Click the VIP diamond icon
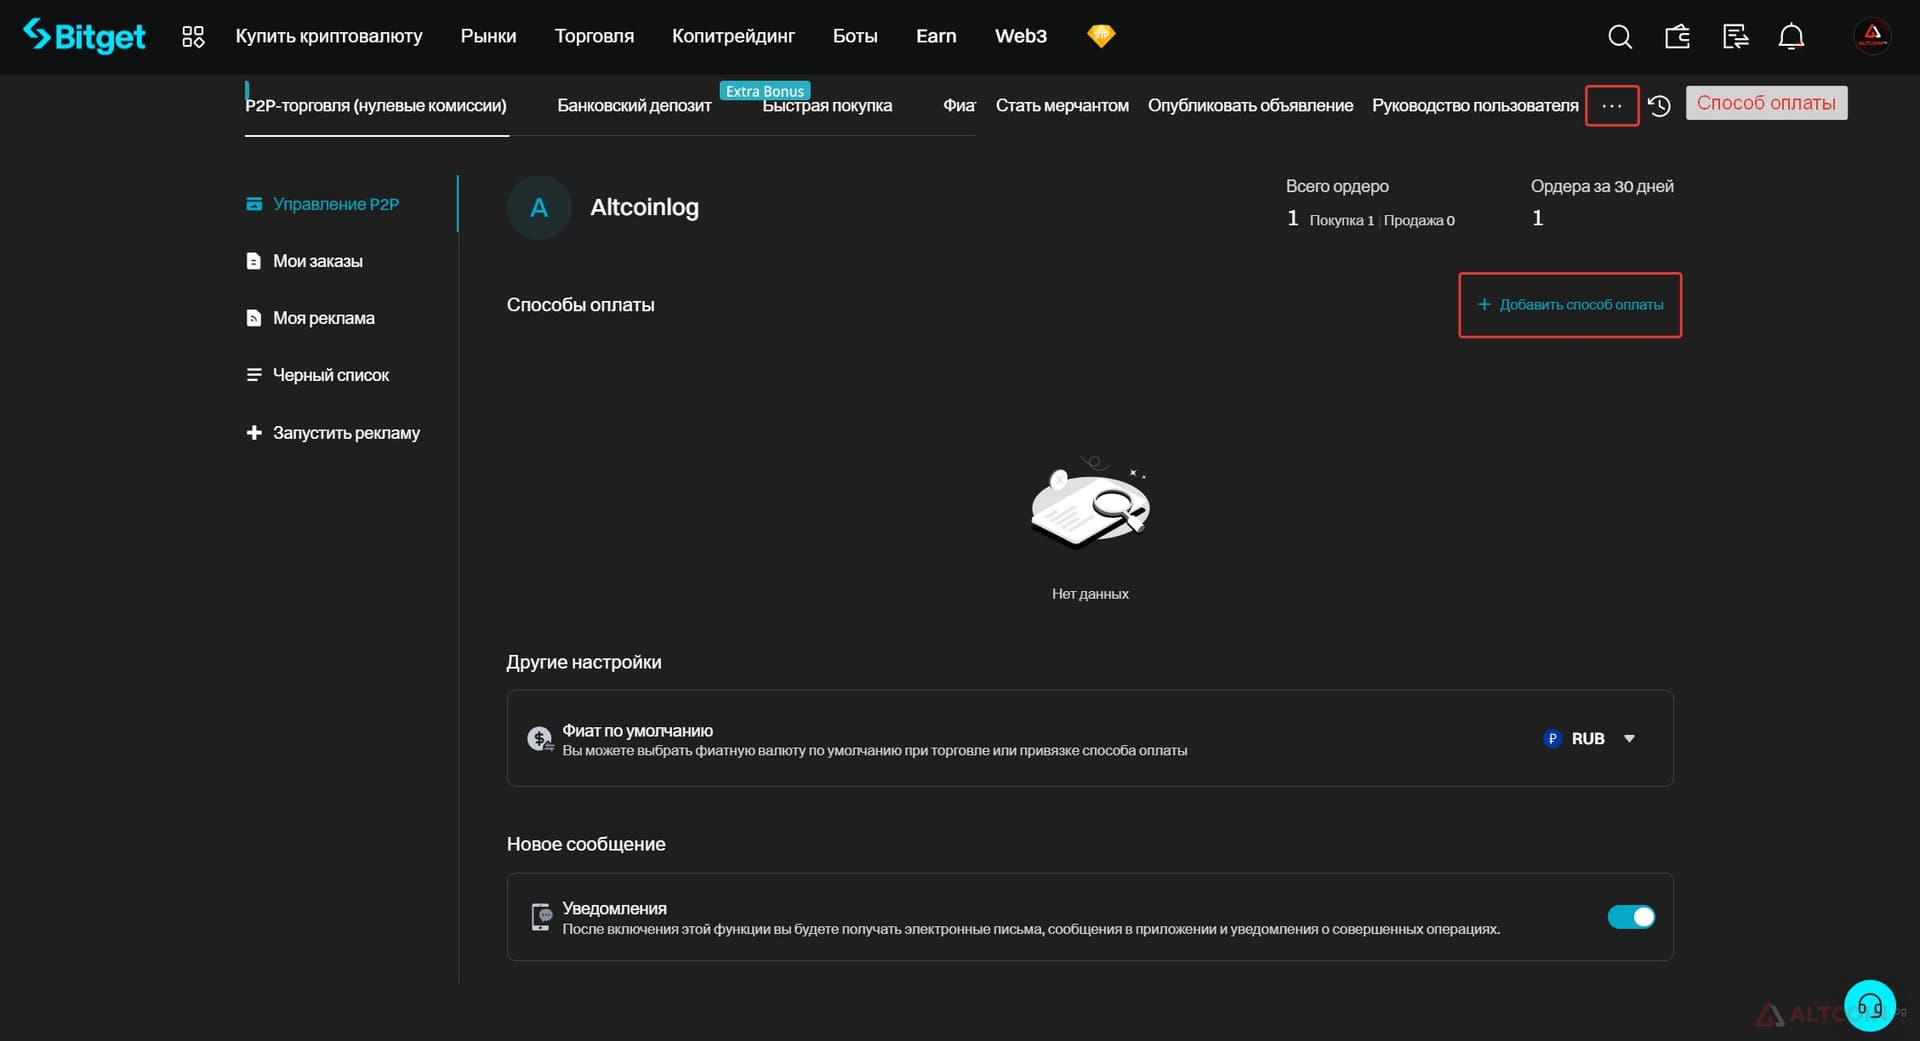The image size is (1920, 1041). pyautogui.click(x=1101, y=36)
